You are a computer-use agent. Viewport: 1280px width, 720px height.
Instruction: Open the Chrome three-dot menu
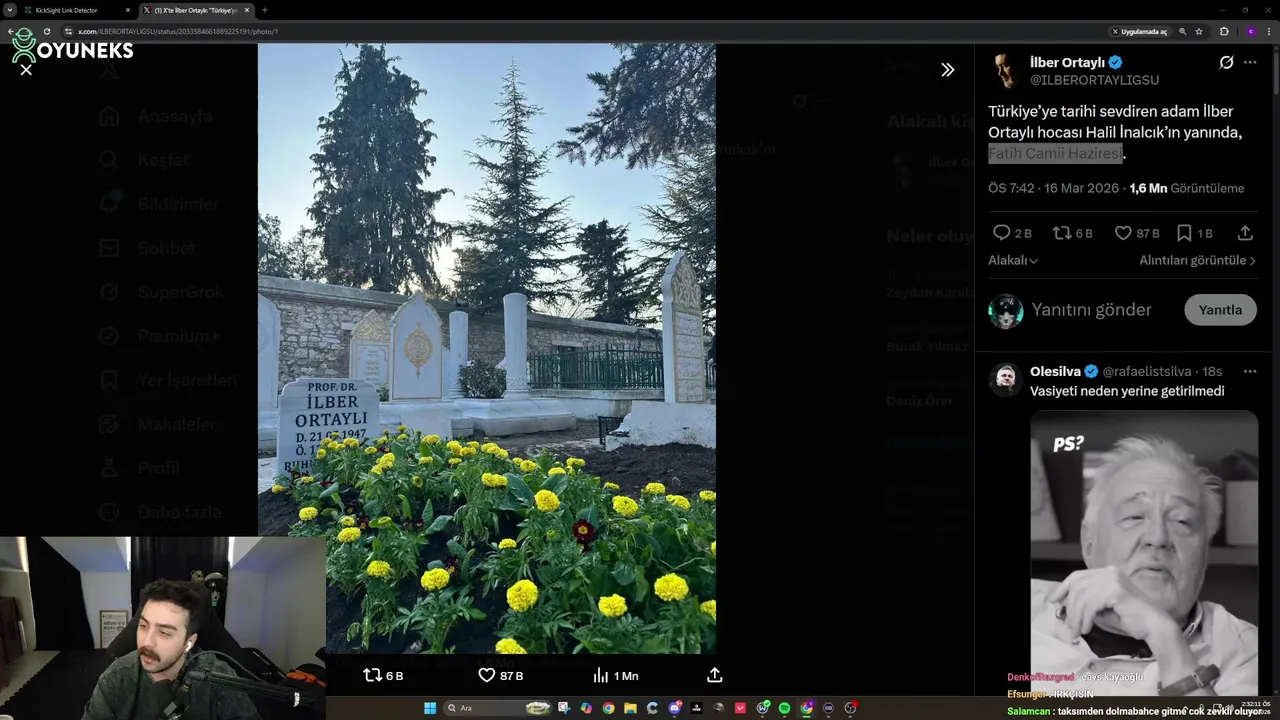(x=1270, y=31)
